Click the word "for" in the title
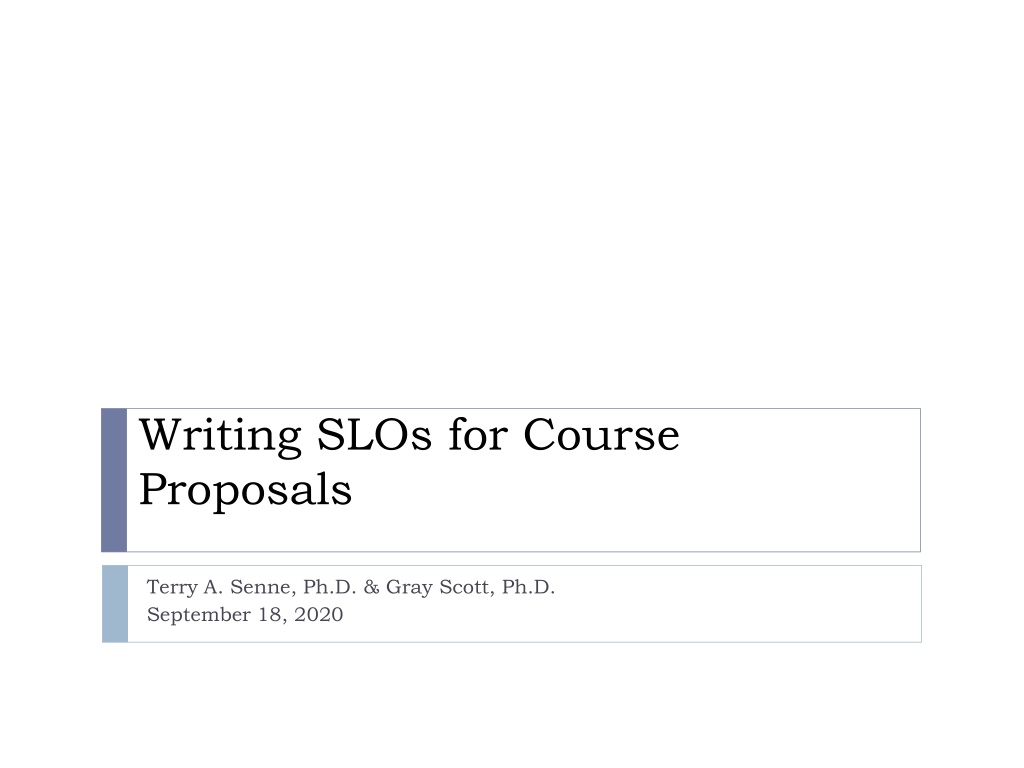Image resolution: width=1024 pixels, height=768 pixels. [477, 434]
